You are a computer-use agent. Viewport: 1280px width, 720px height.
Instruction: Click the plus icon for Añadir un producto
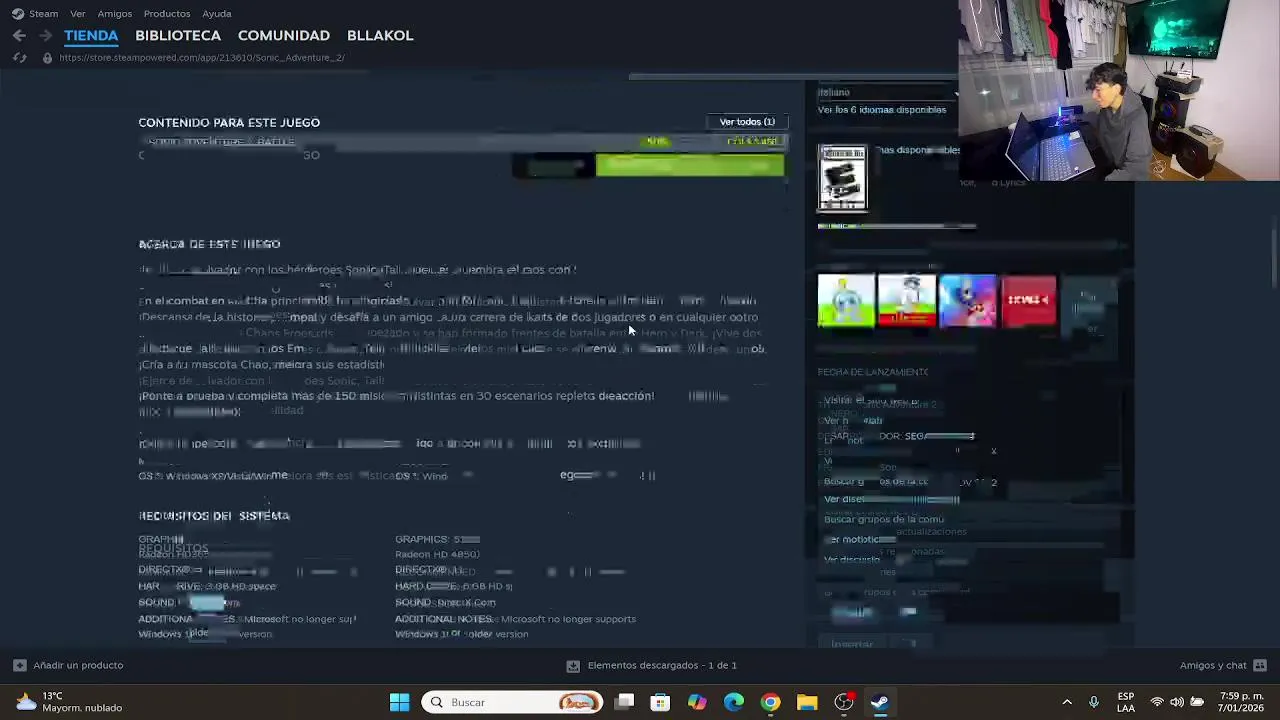[19, 665]
